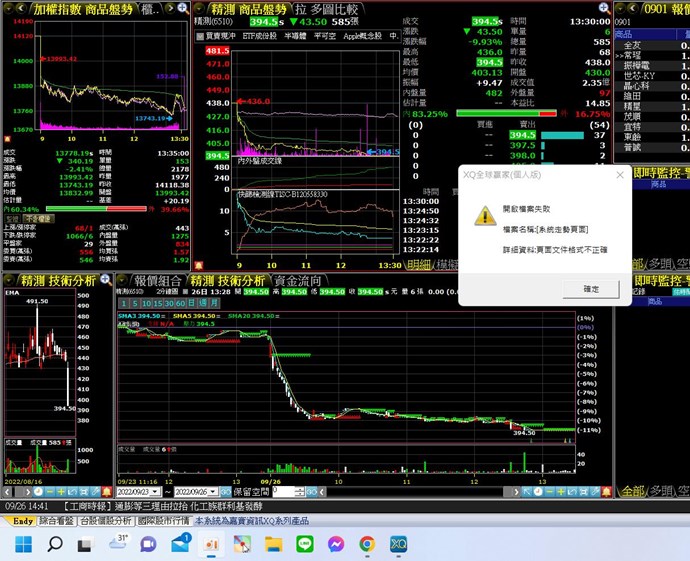Open the taskbar search icon
Screen dimensions: 690x561
click(x=55, y=544)
